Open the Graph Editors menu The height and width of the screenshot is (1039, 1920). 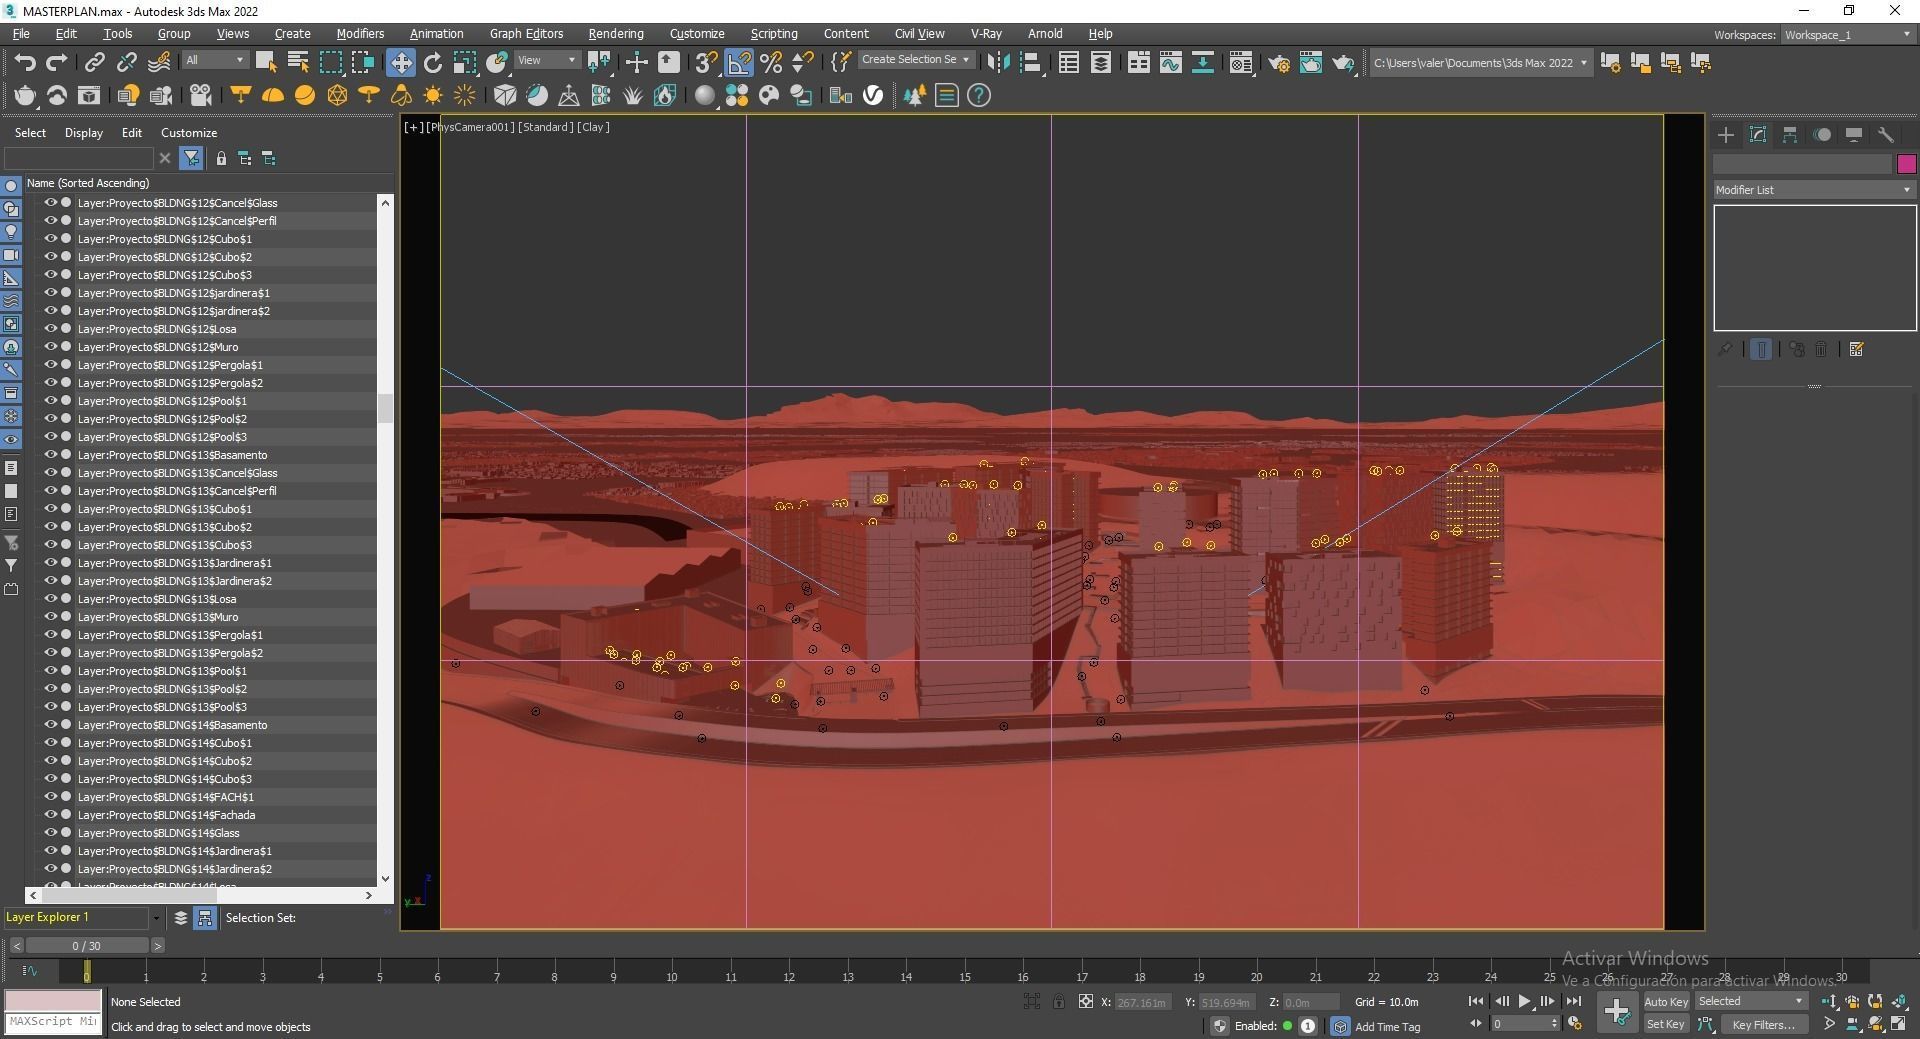(526, 34)
